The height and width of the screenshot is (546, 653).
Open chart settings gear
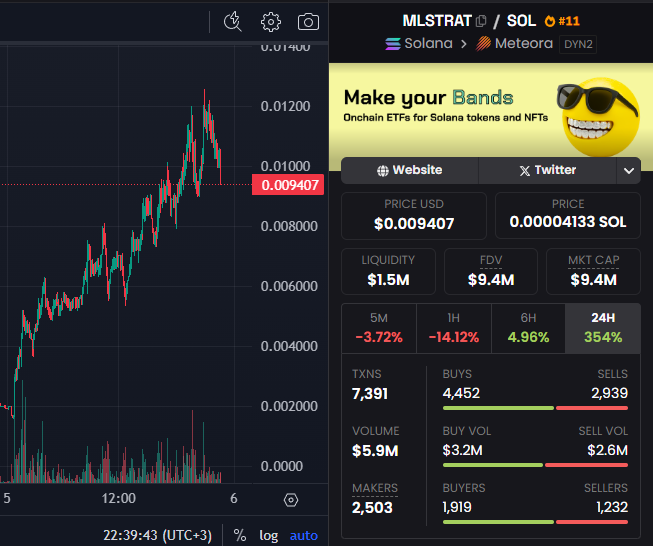click(x=271, y=22)
